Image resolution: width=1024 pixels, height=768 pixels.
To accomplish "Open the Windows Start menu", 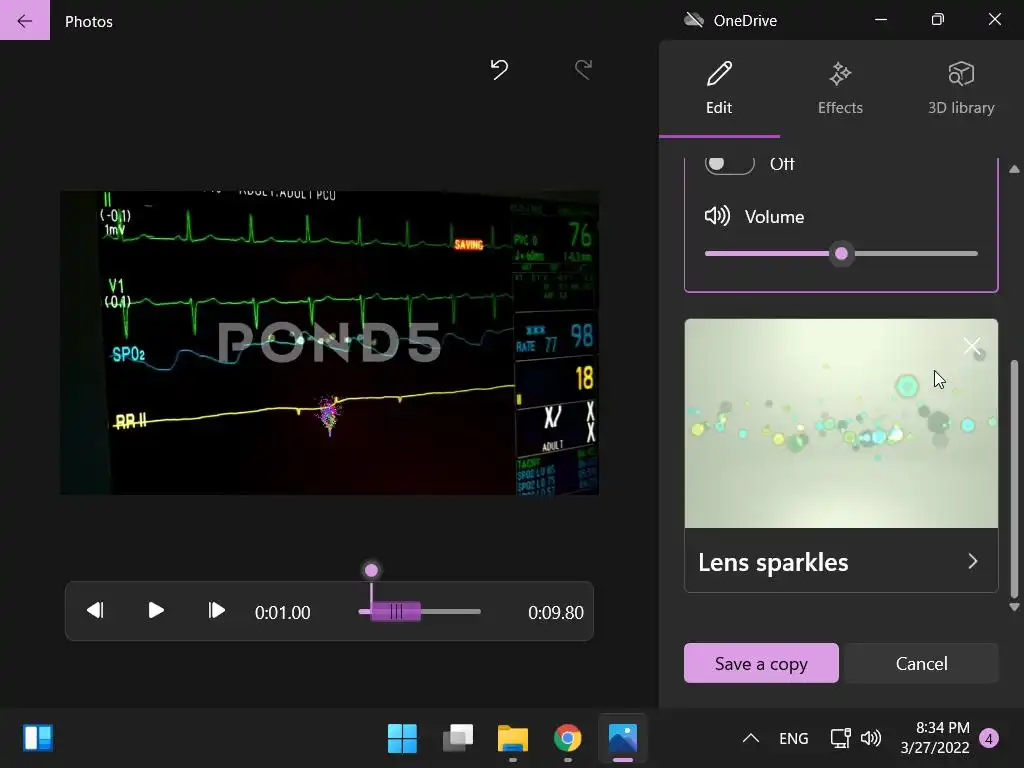I will point(402,739).
